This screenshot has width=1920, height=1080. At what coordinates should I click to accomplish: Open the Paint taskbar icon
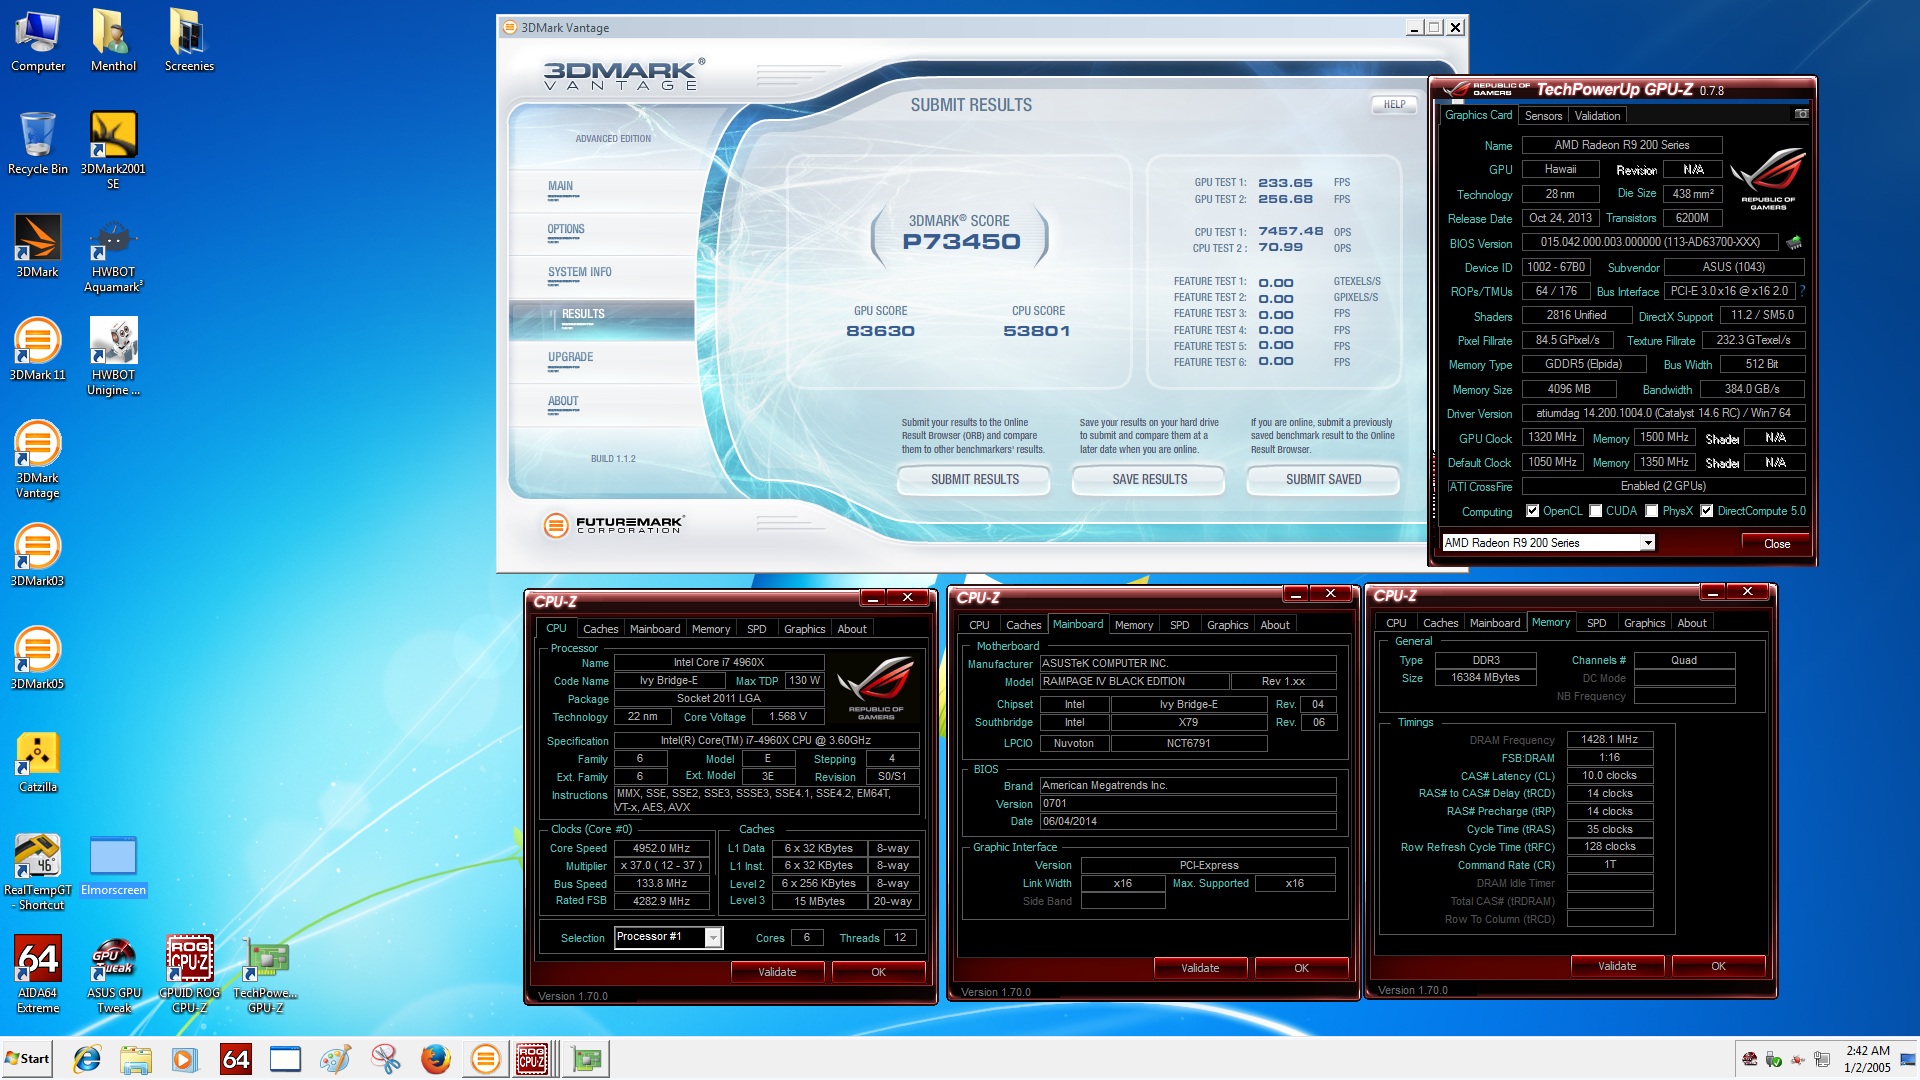coord(335,1059)
